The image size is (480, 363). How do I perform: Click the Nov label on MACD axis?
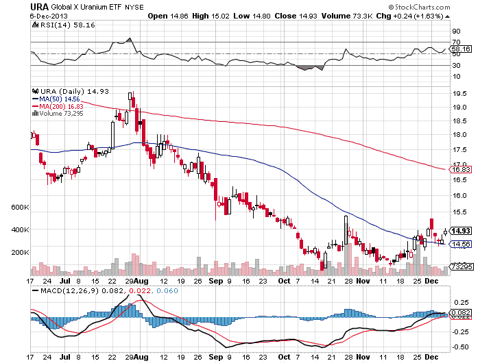tap(363, 357)
